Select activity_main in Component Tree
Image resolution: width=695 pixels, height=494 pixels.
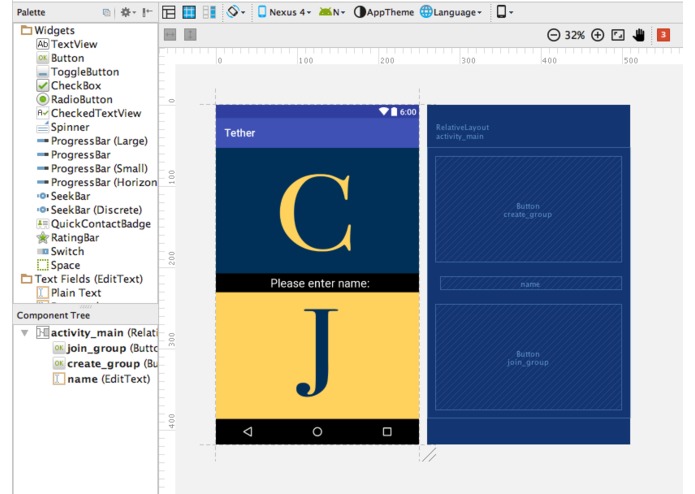coord(97,333)
